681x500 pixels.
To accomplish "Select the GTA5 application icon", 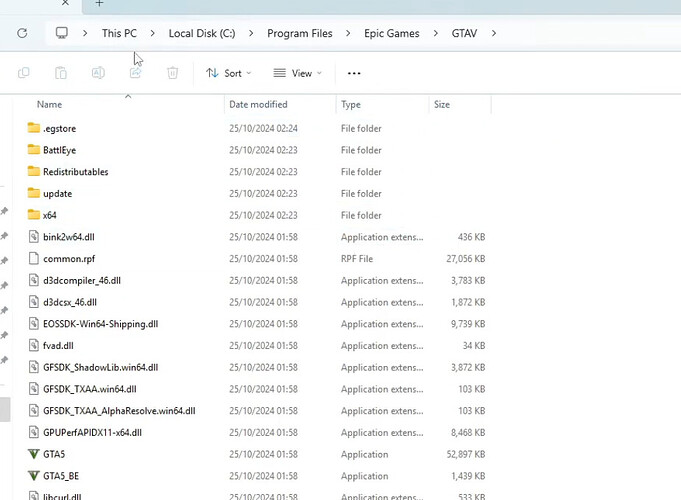I will [33, 454].
